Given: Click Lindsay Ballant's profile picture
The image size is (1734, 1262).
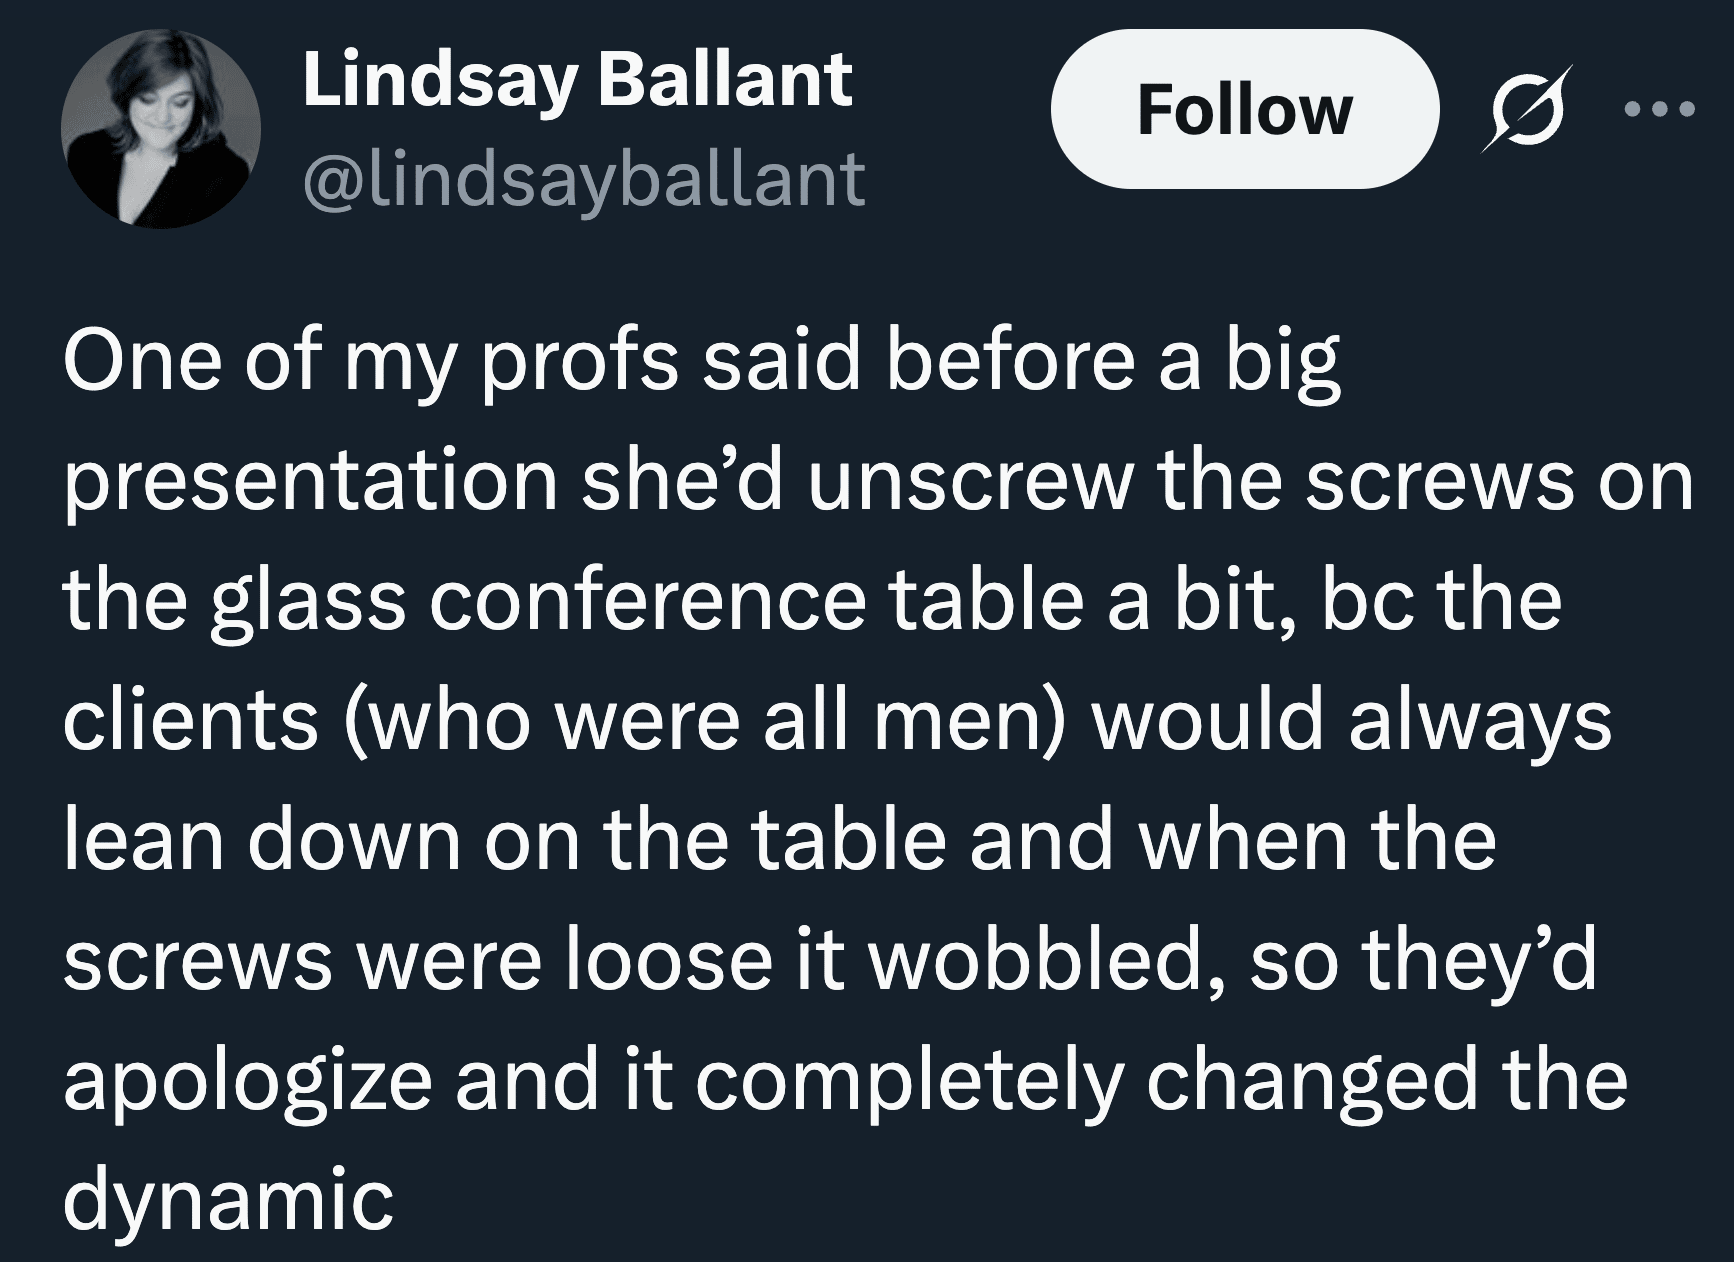Looking at the screenshot, I should [x=161, y=128].
